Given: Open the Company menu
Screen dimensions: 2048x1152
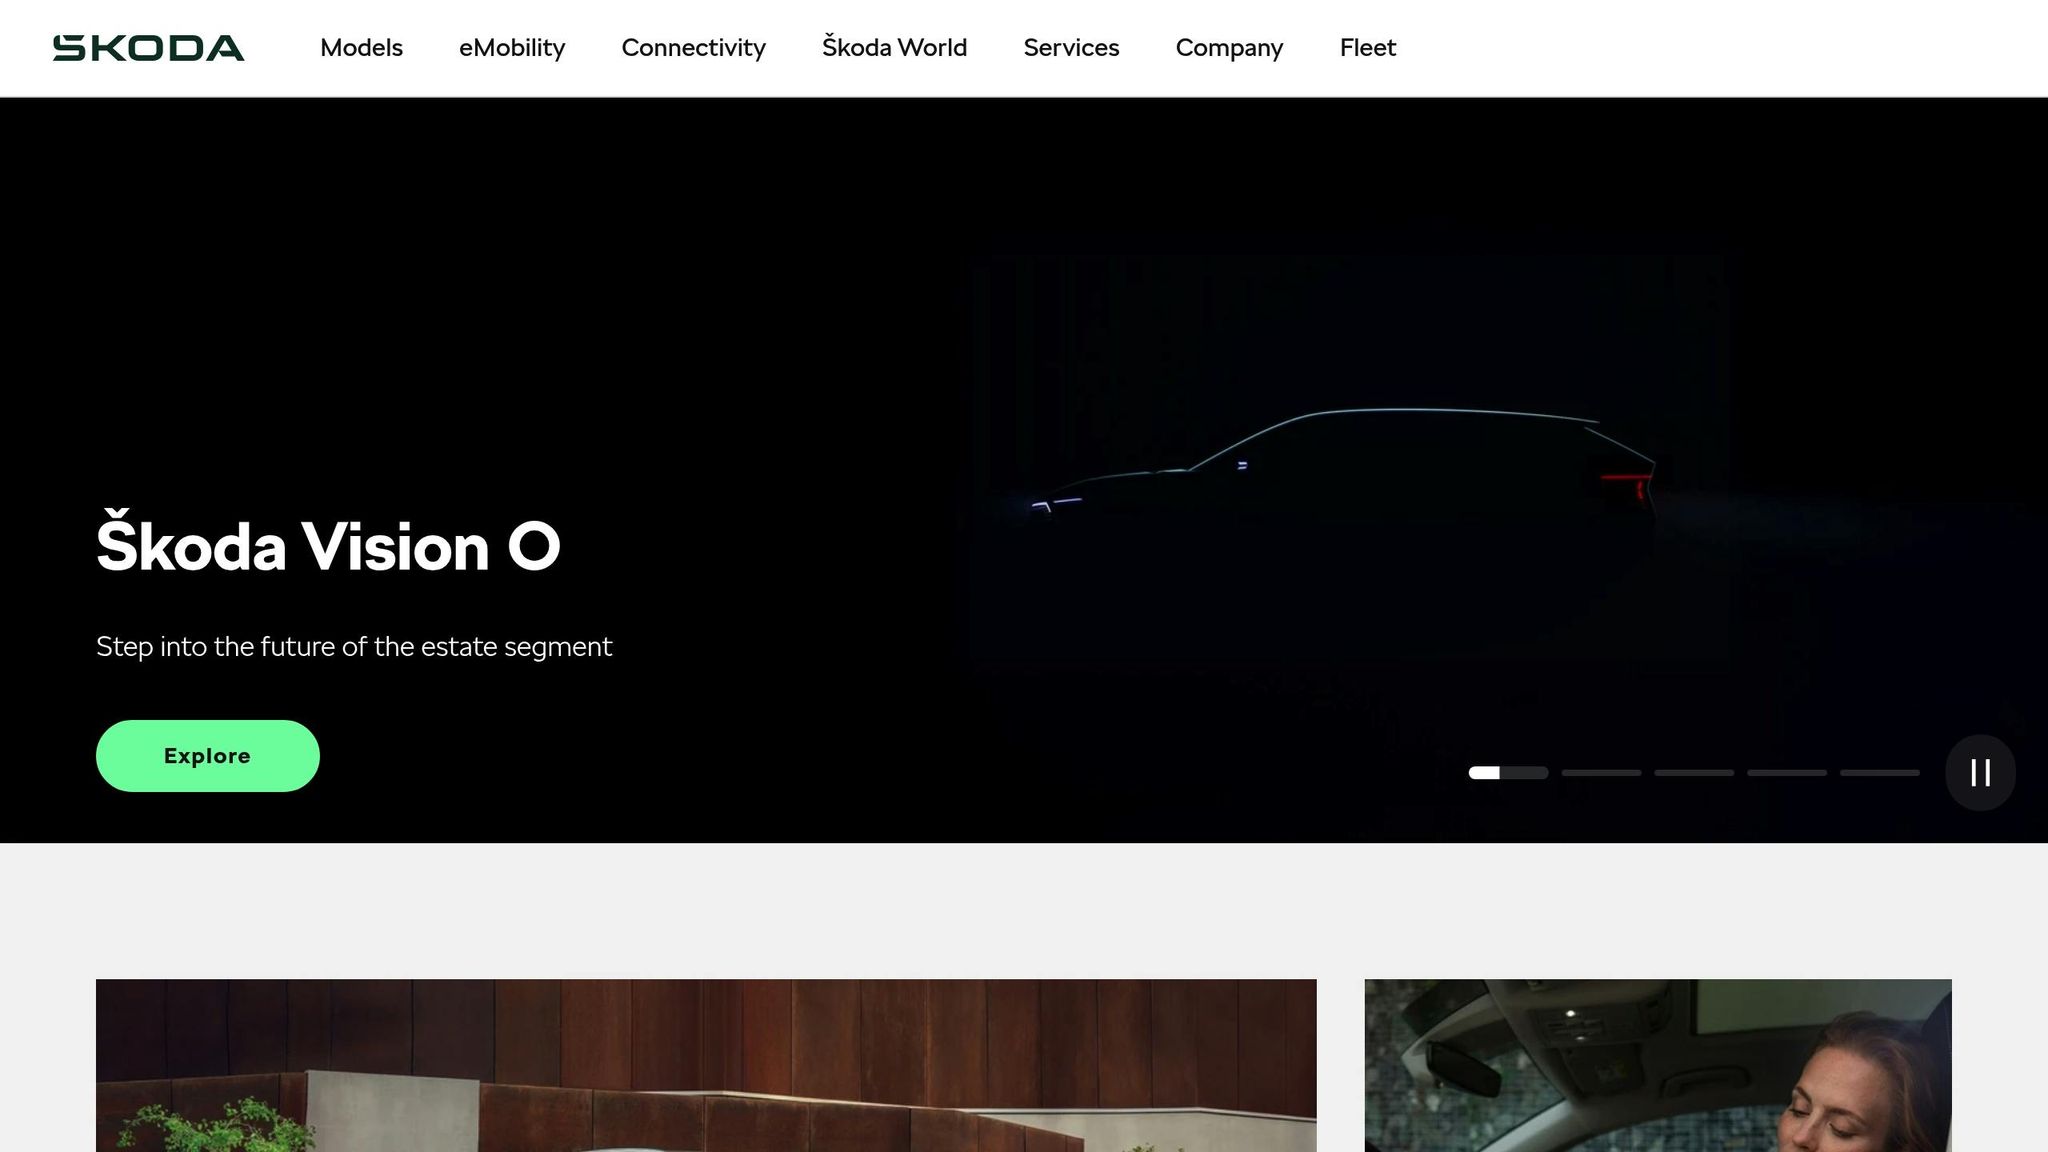Looking at the screenshot, I should pyautogui.click(x=1229, y=48).
